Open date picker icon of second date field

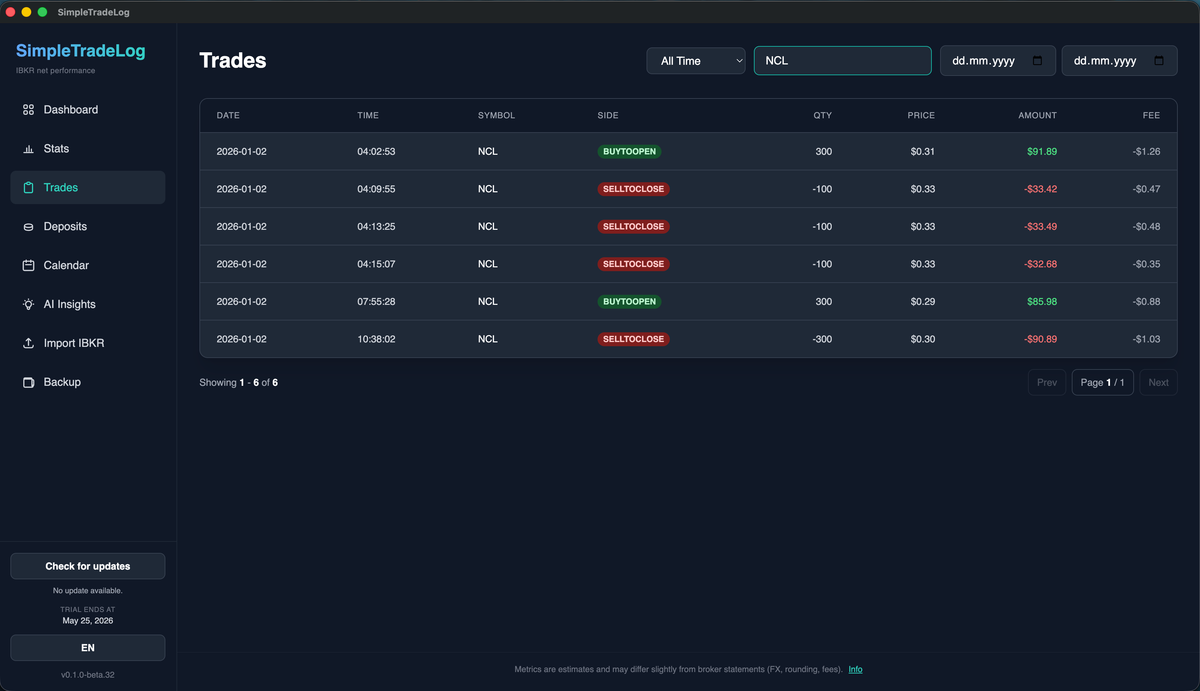(1158, 61)
